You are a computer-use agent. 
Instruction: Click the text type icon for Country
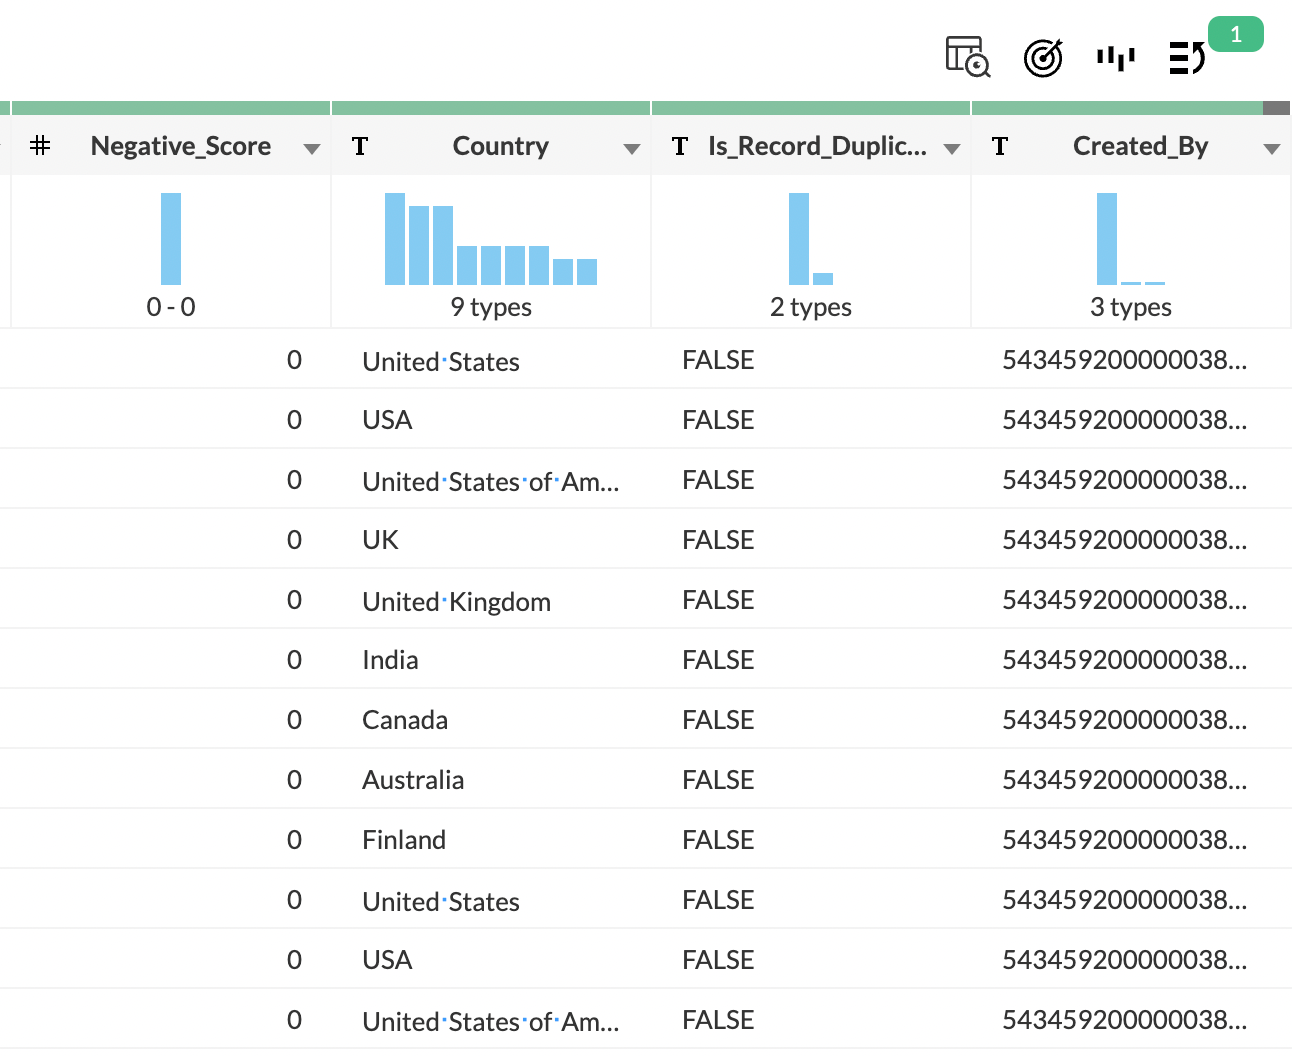click(x=360, y=147)
